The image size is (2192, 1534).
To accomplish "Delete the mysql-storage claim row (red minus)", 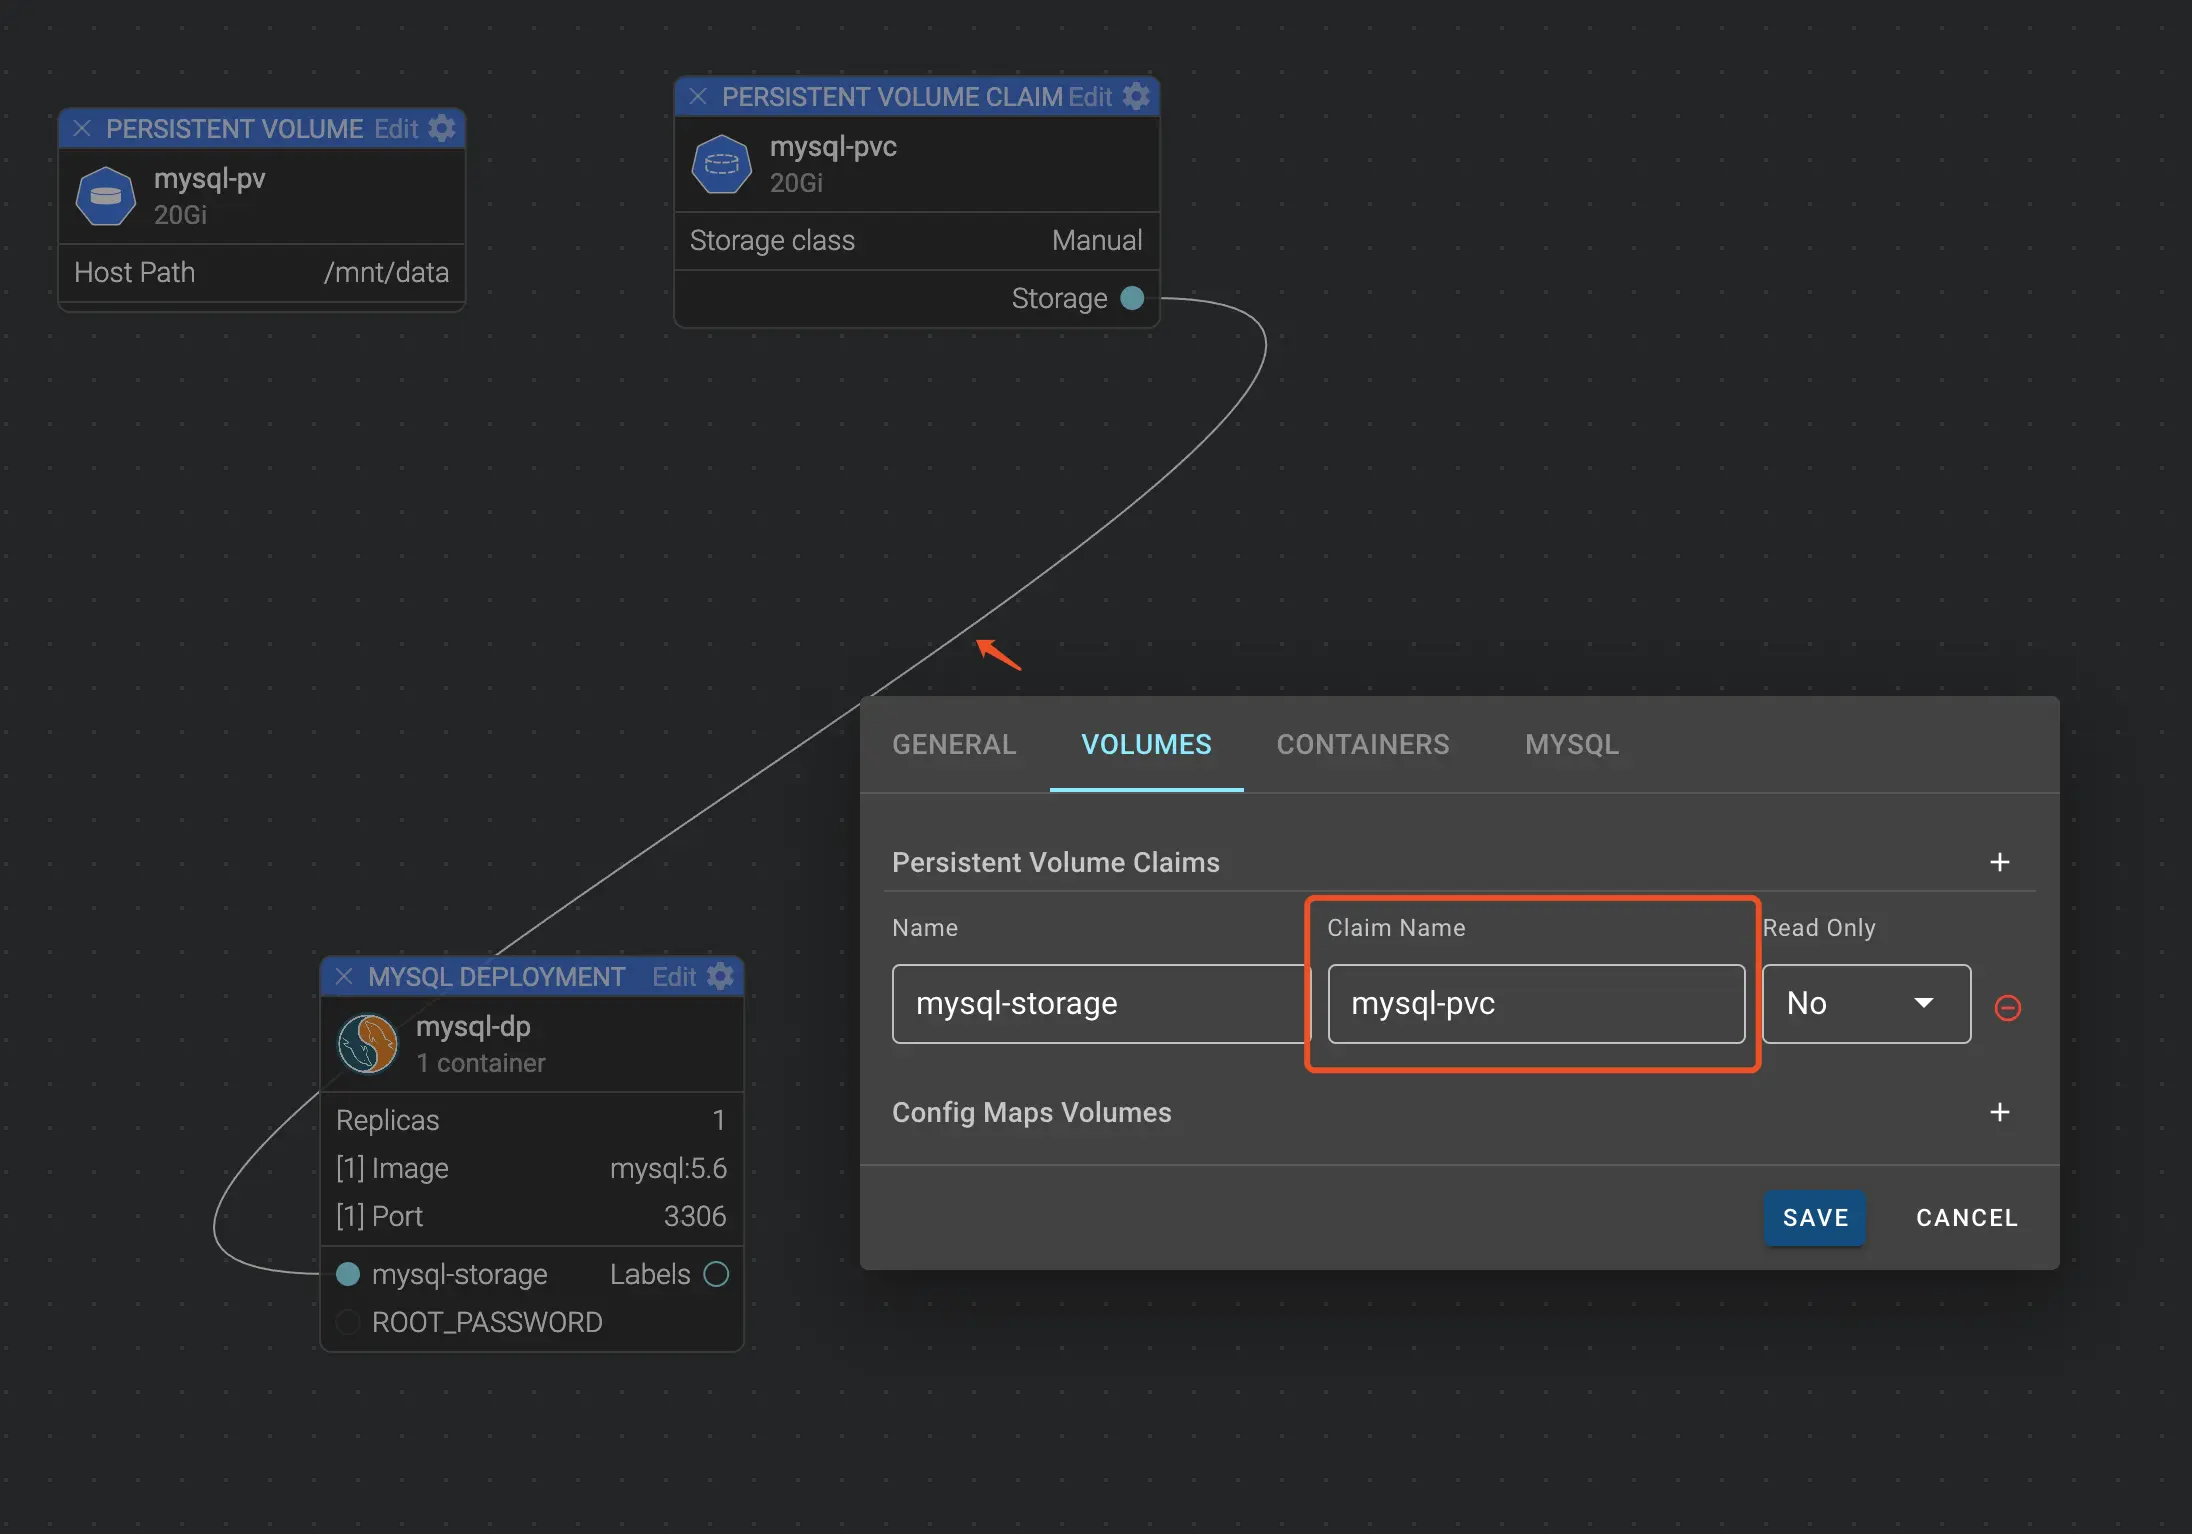I will tap(2007, 1007).
